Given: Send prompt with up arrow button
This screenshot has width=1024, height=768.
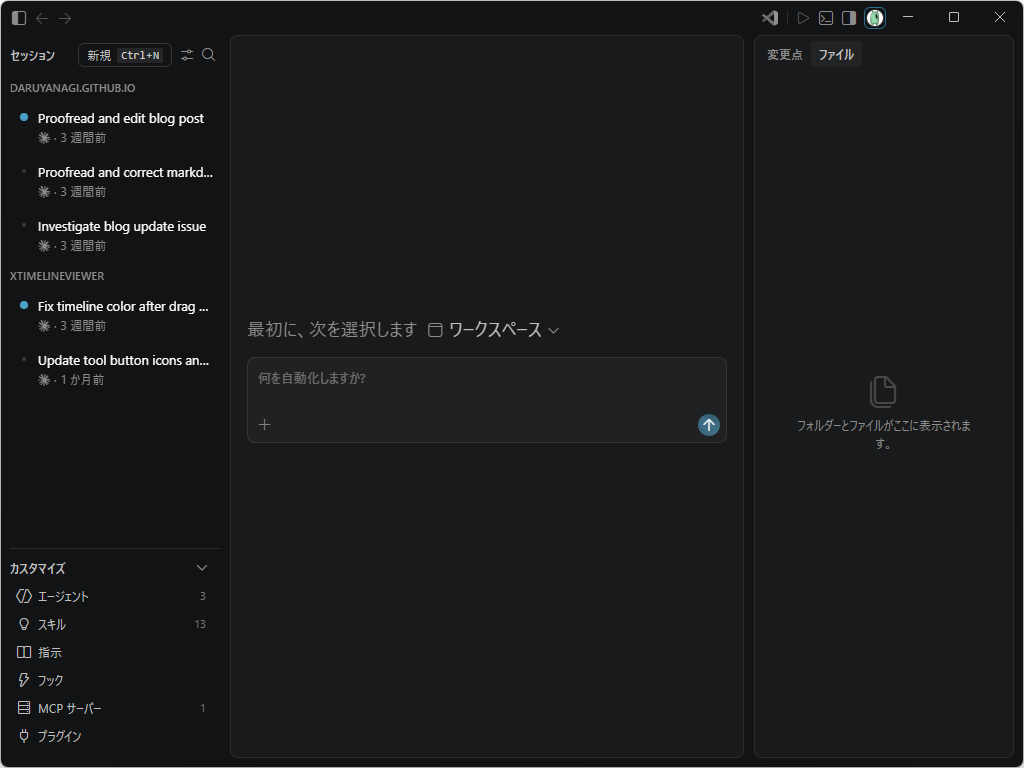Looking at the screenshot, I should 709,425.
